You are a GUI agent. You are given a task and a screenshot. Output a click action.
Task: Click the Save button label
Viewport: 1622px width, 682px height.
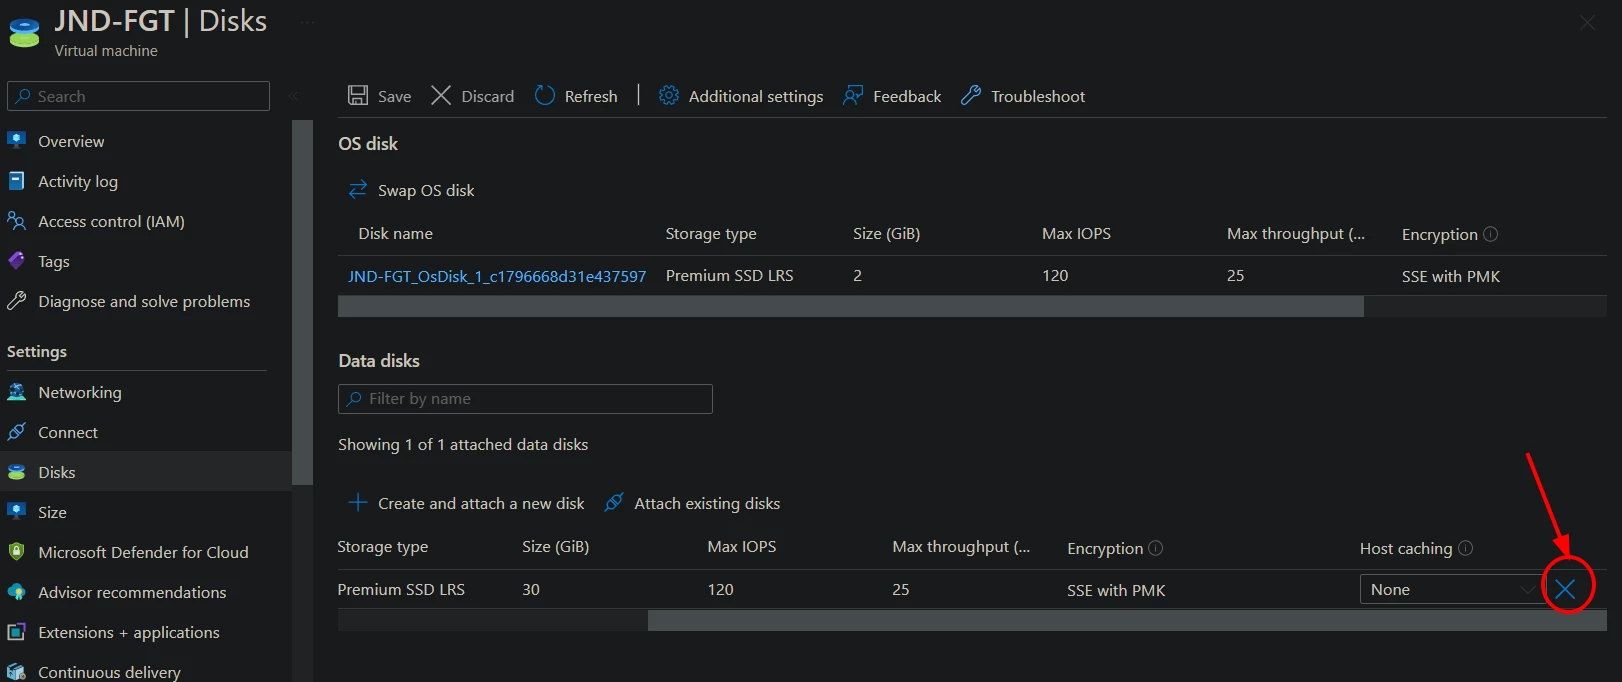(394, 96)
